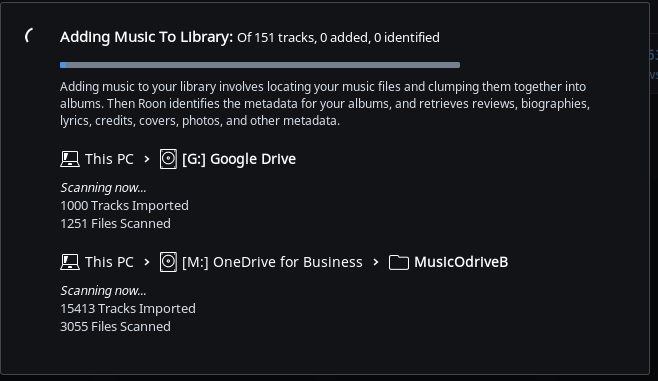
Task: Click the folder icon next to MusicOdriveB
Action: coord(399,263)
